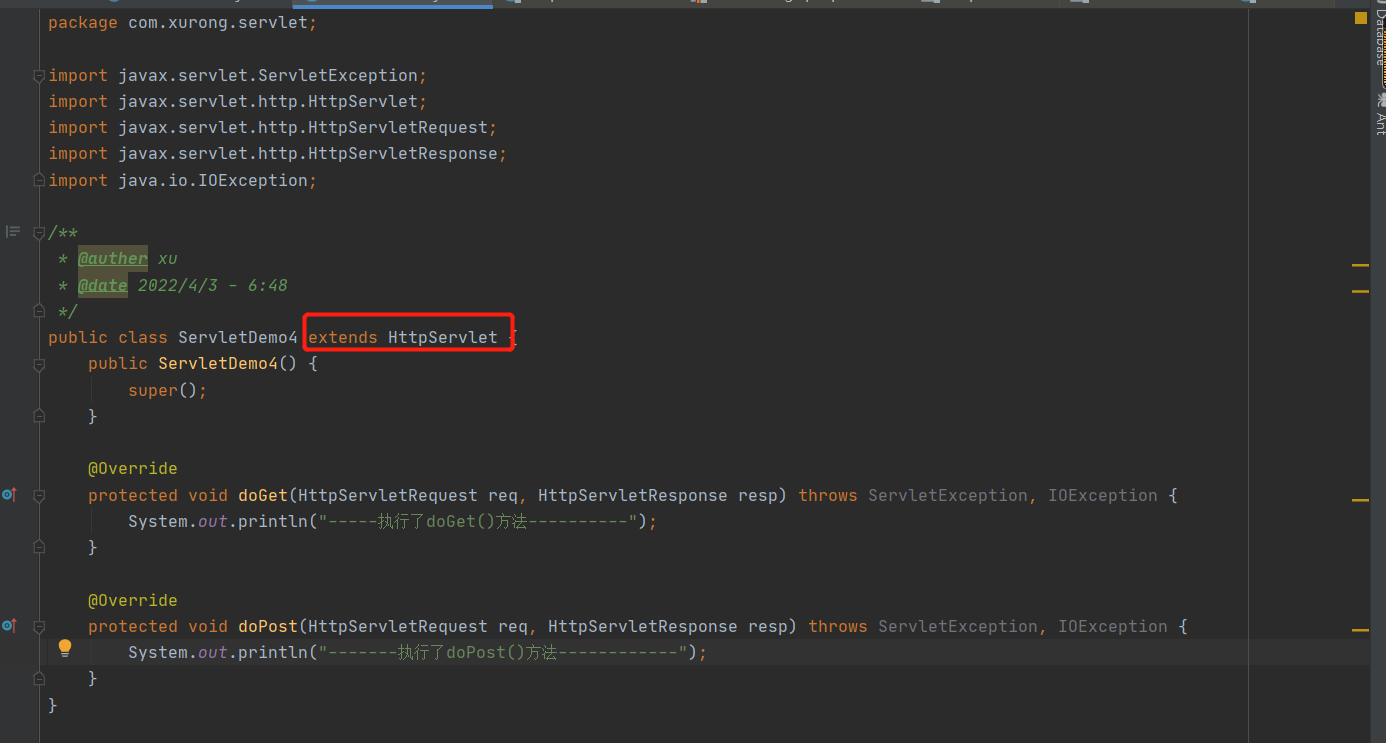Collapse the ServletDemo4 constructor body
Screen dimensions: 1386x743
tap(39, 365)
